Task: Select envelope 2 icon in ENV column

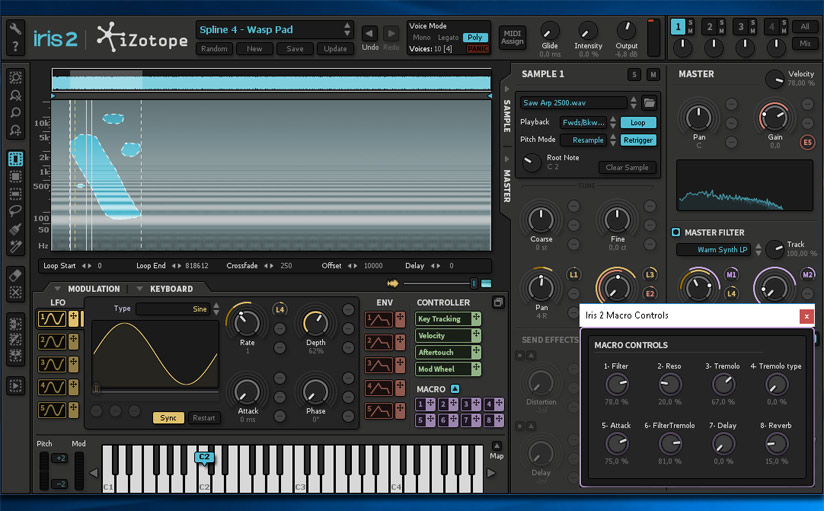Action: point(378,342)
